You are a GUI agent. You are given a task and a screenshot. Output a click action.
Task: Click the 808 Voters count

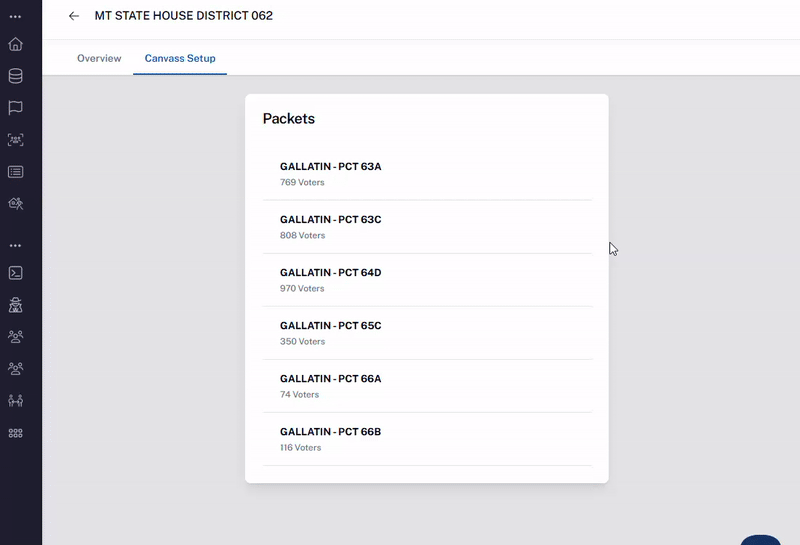point(303,235)
